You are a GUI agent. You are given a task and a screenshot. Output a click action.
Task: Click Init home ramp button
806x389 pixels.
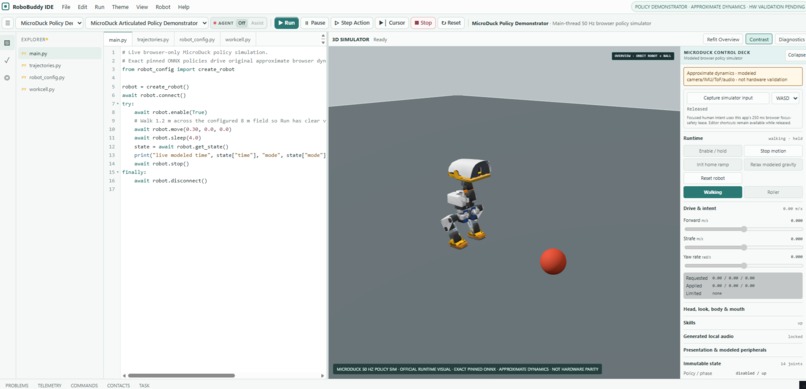[x=712, y=165]
